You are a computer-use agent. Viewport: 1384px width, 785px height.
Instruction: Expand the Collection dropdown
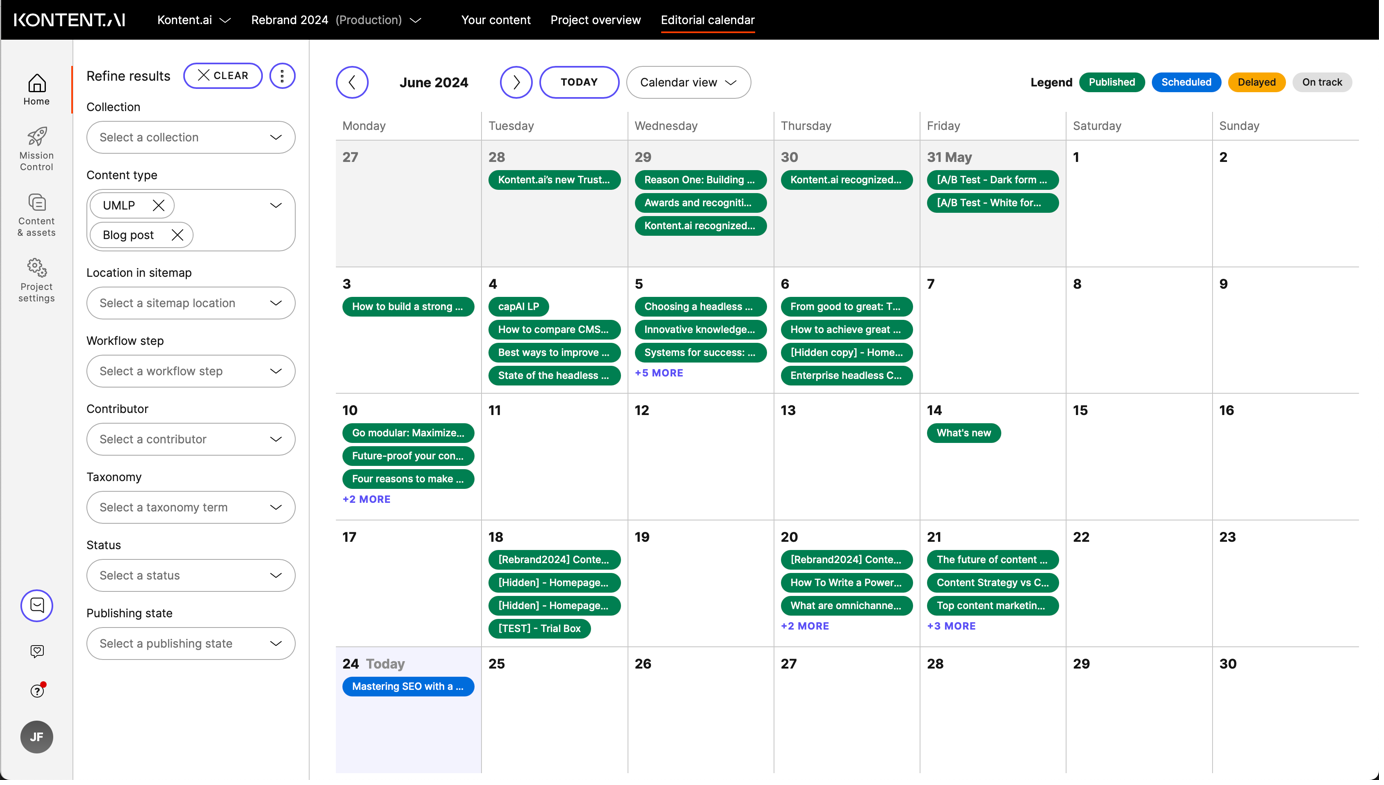[x=190, y=137]
